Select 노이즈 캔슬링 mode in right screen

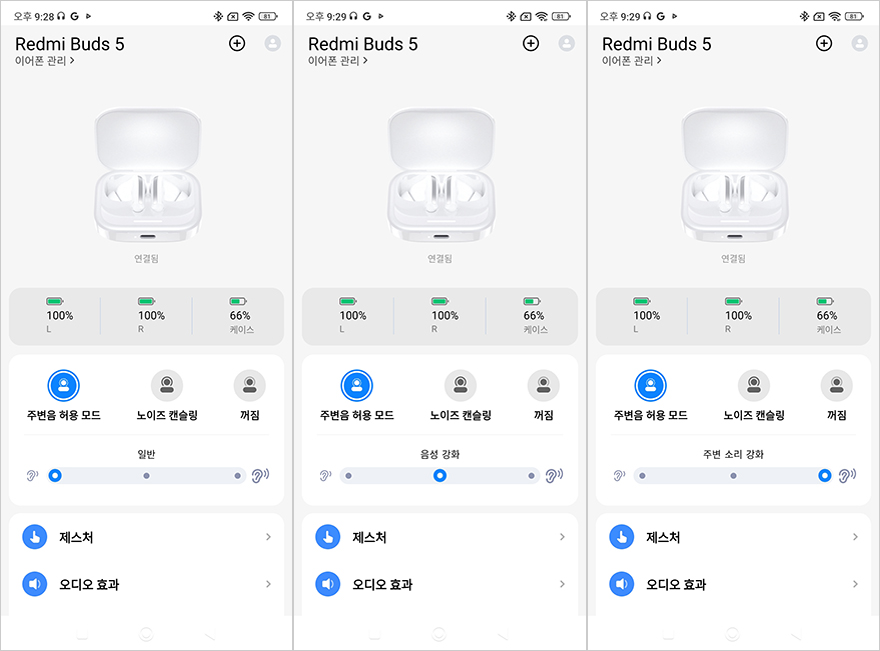(754, 386)
